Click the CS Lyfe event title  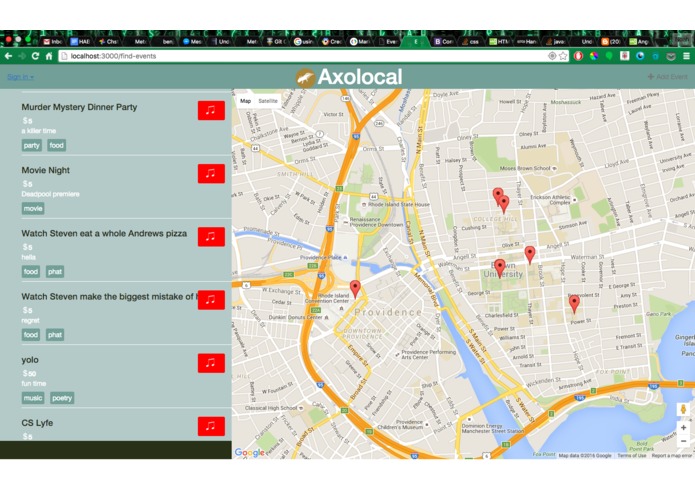pos(37,423)
